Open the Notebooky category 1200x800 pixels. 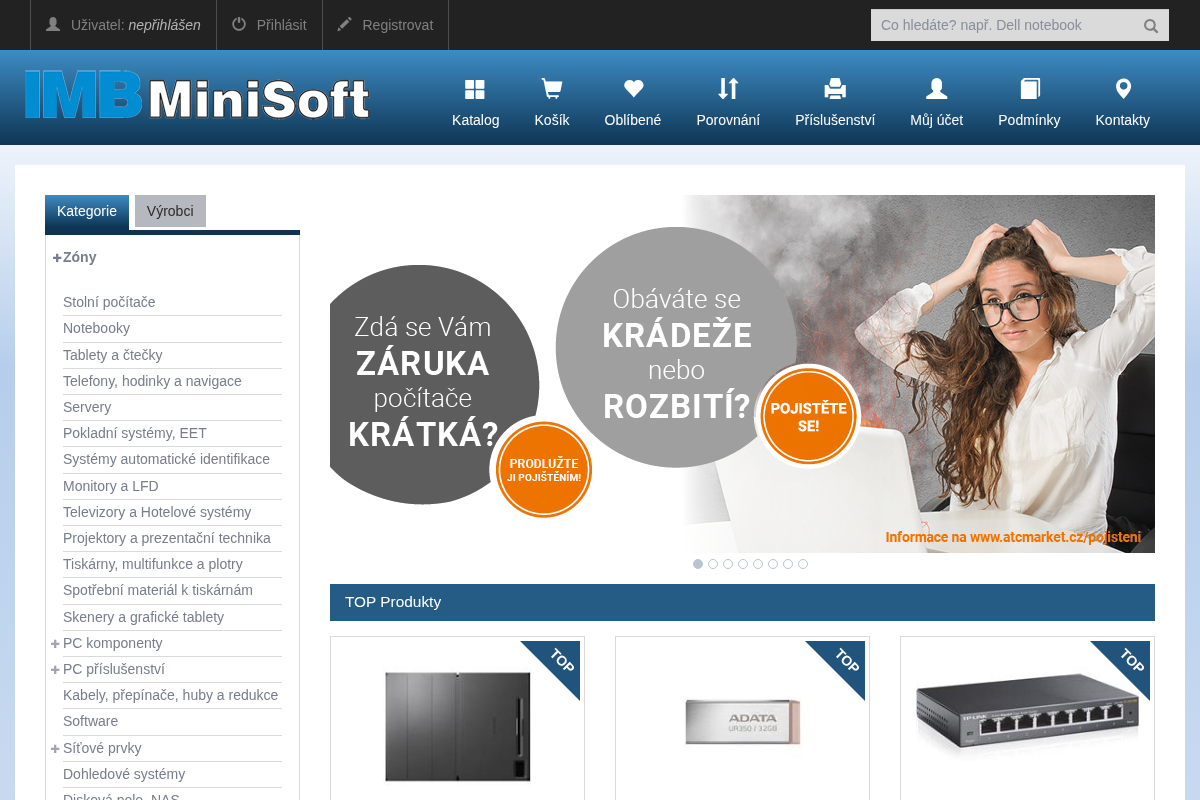(x=96, y=328)
